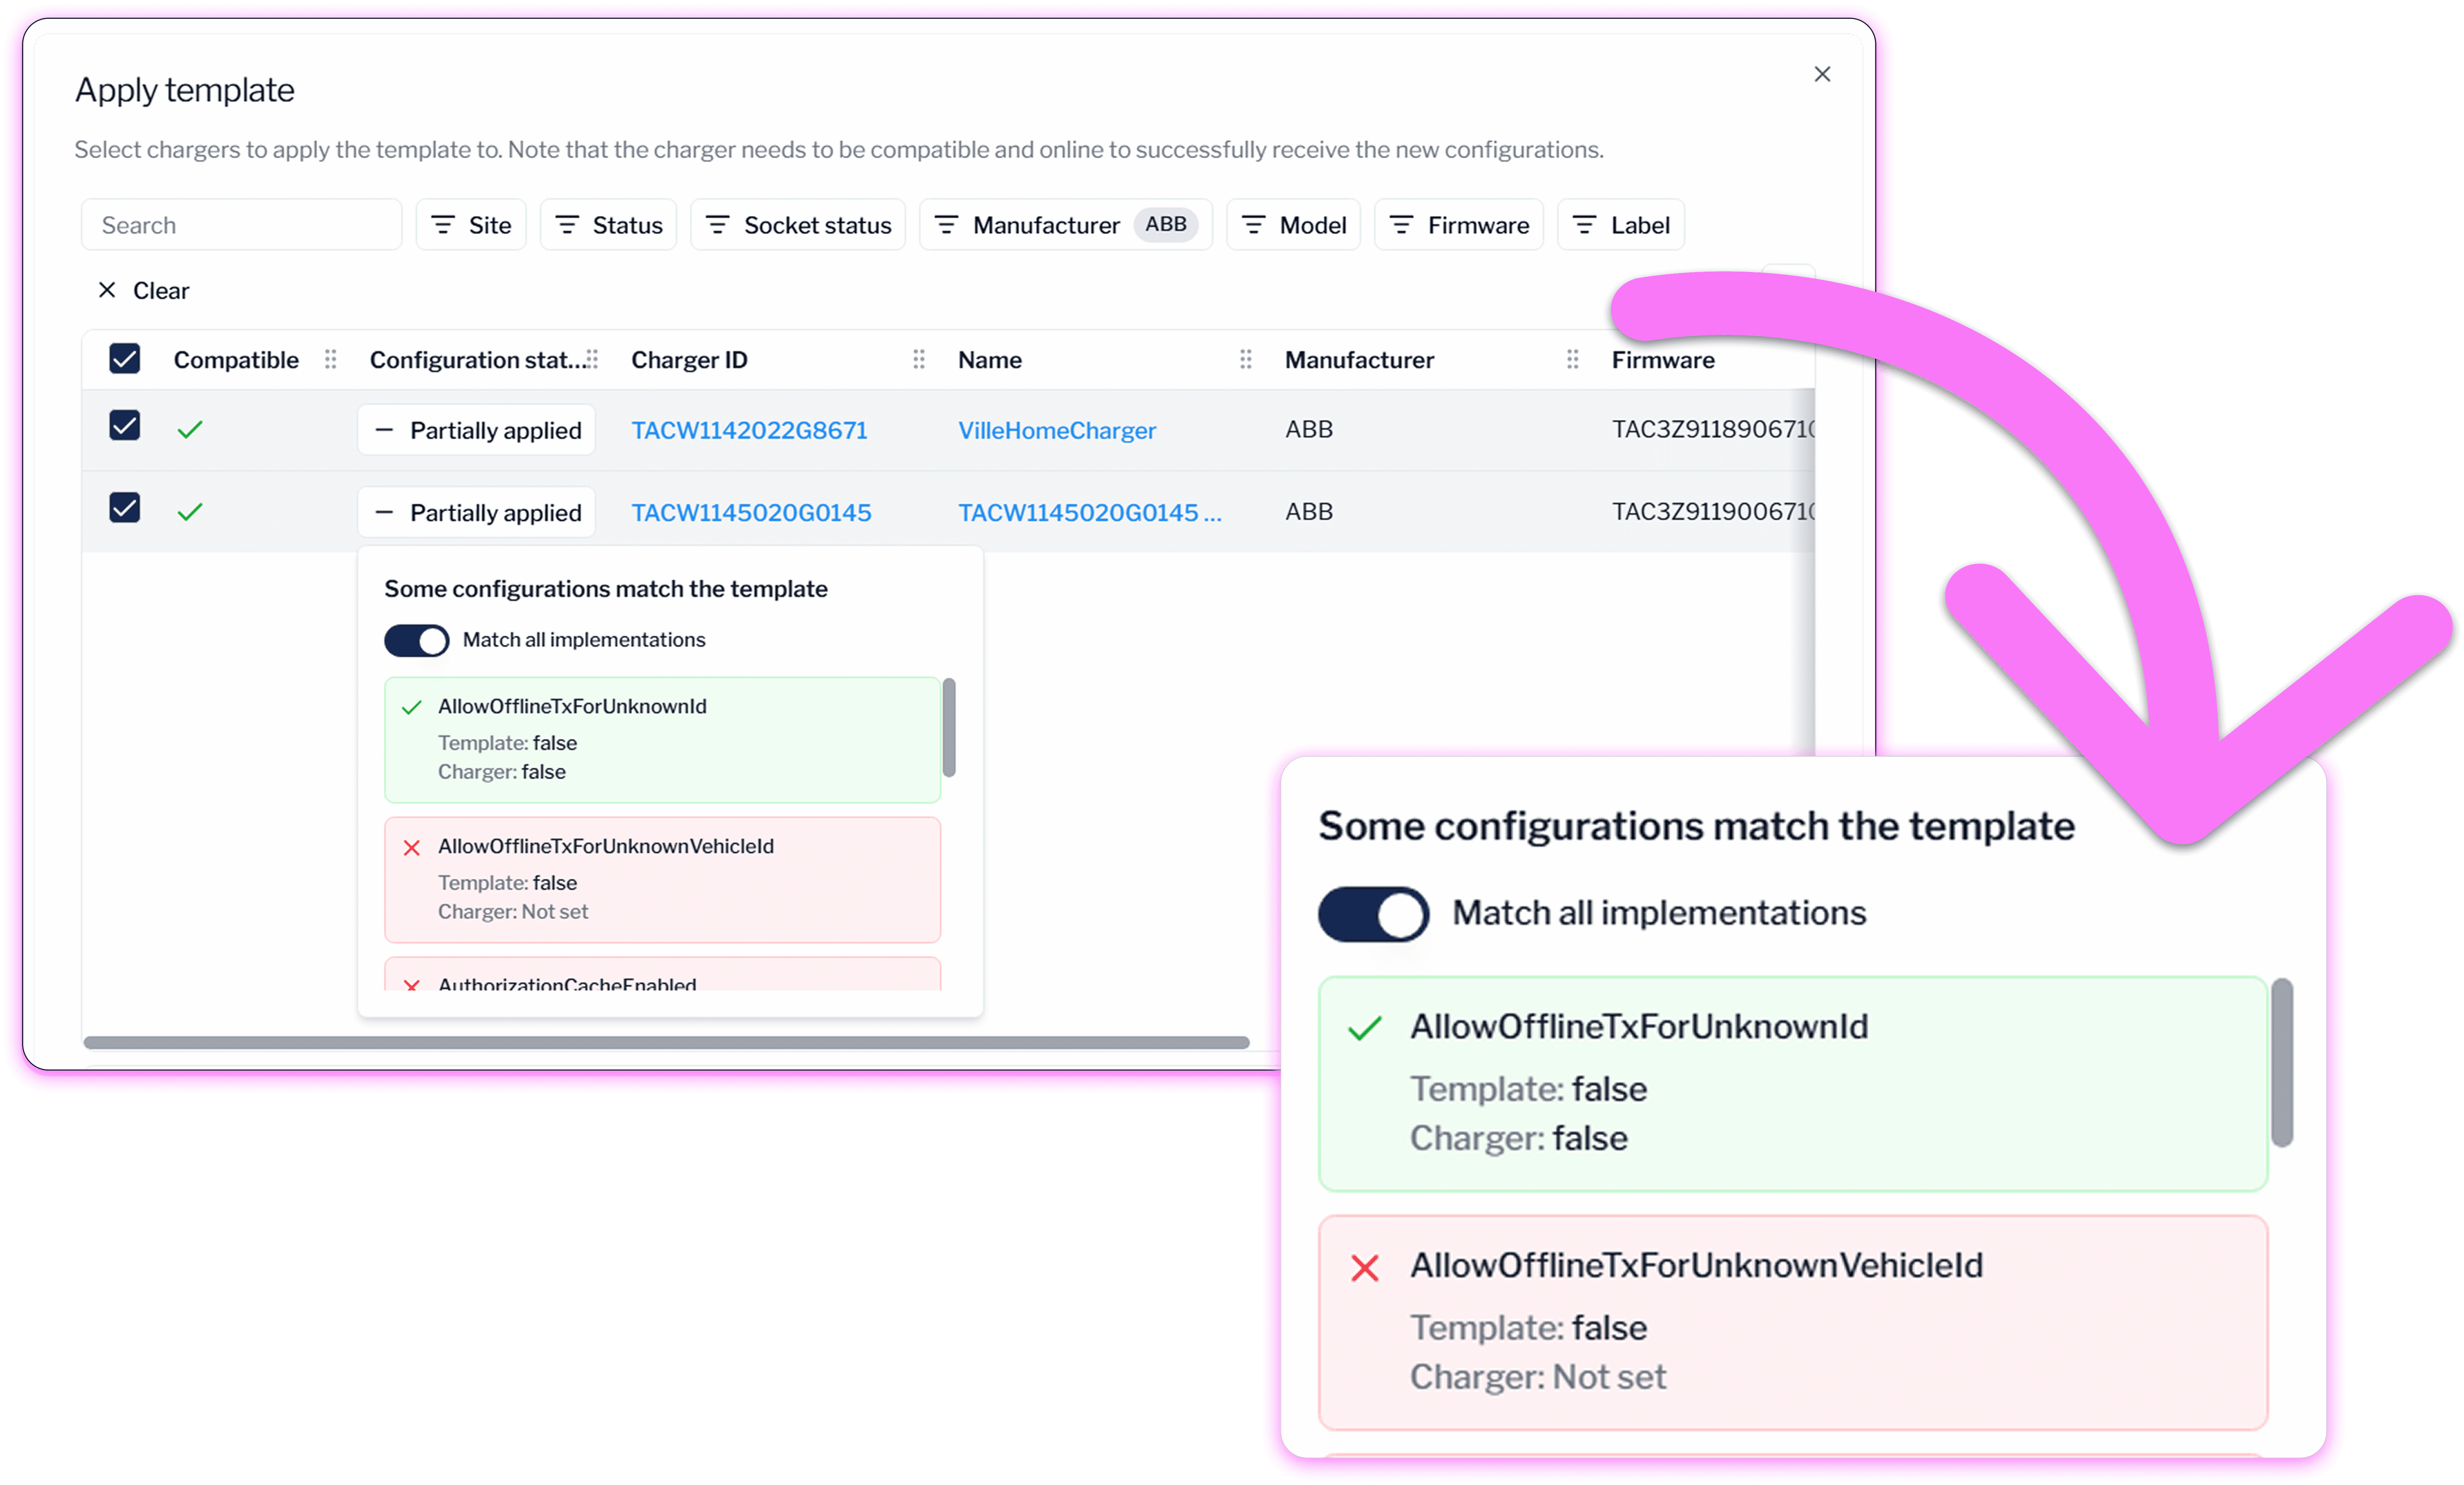Click drag handle after Name column
This screenshot has height=1485, width=2464.
click(1246, 359)
